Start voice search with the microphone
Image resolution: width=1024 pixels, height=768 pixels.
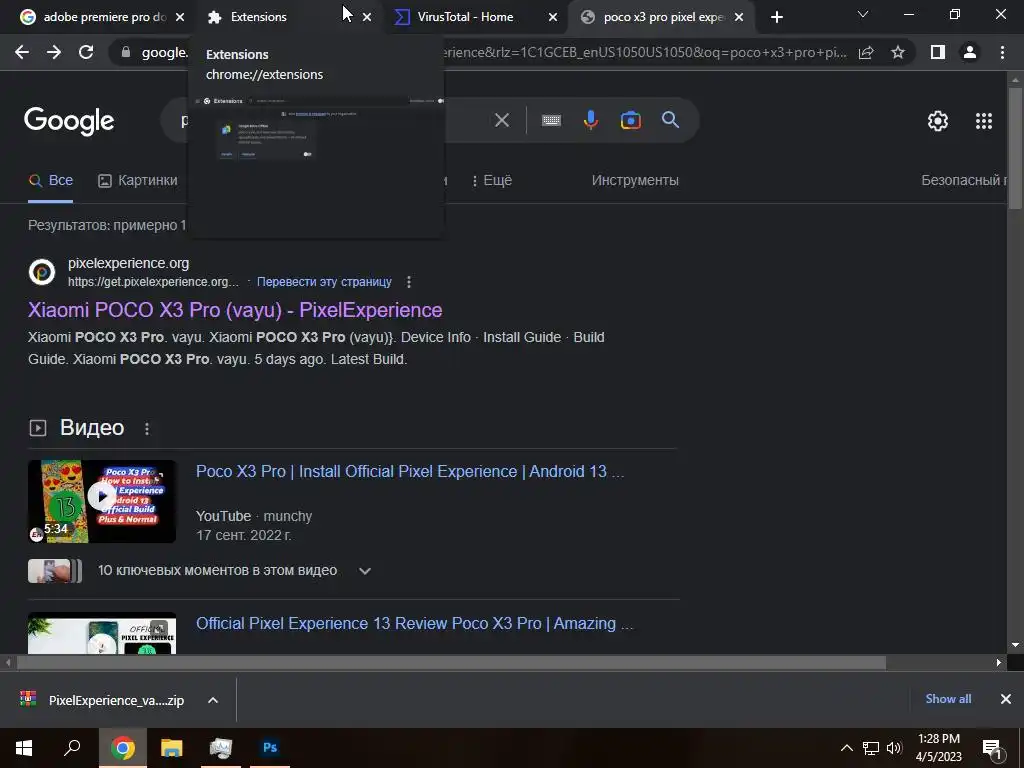click(591, 120)
